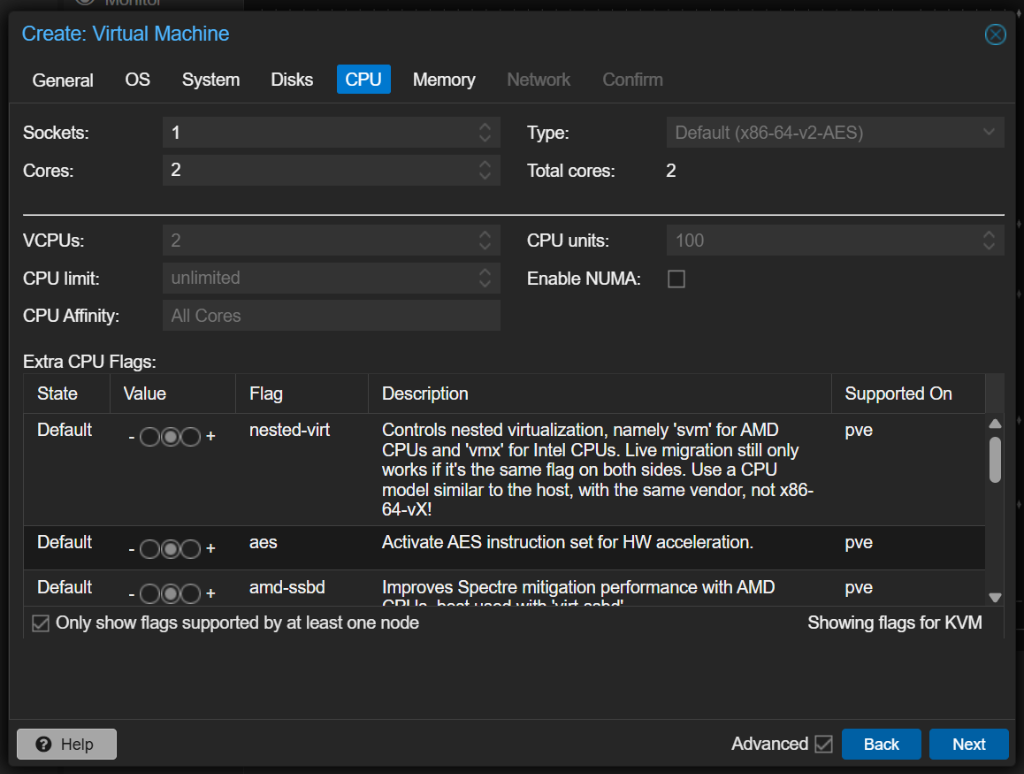Click the Description column header

(x=600, y=394)
